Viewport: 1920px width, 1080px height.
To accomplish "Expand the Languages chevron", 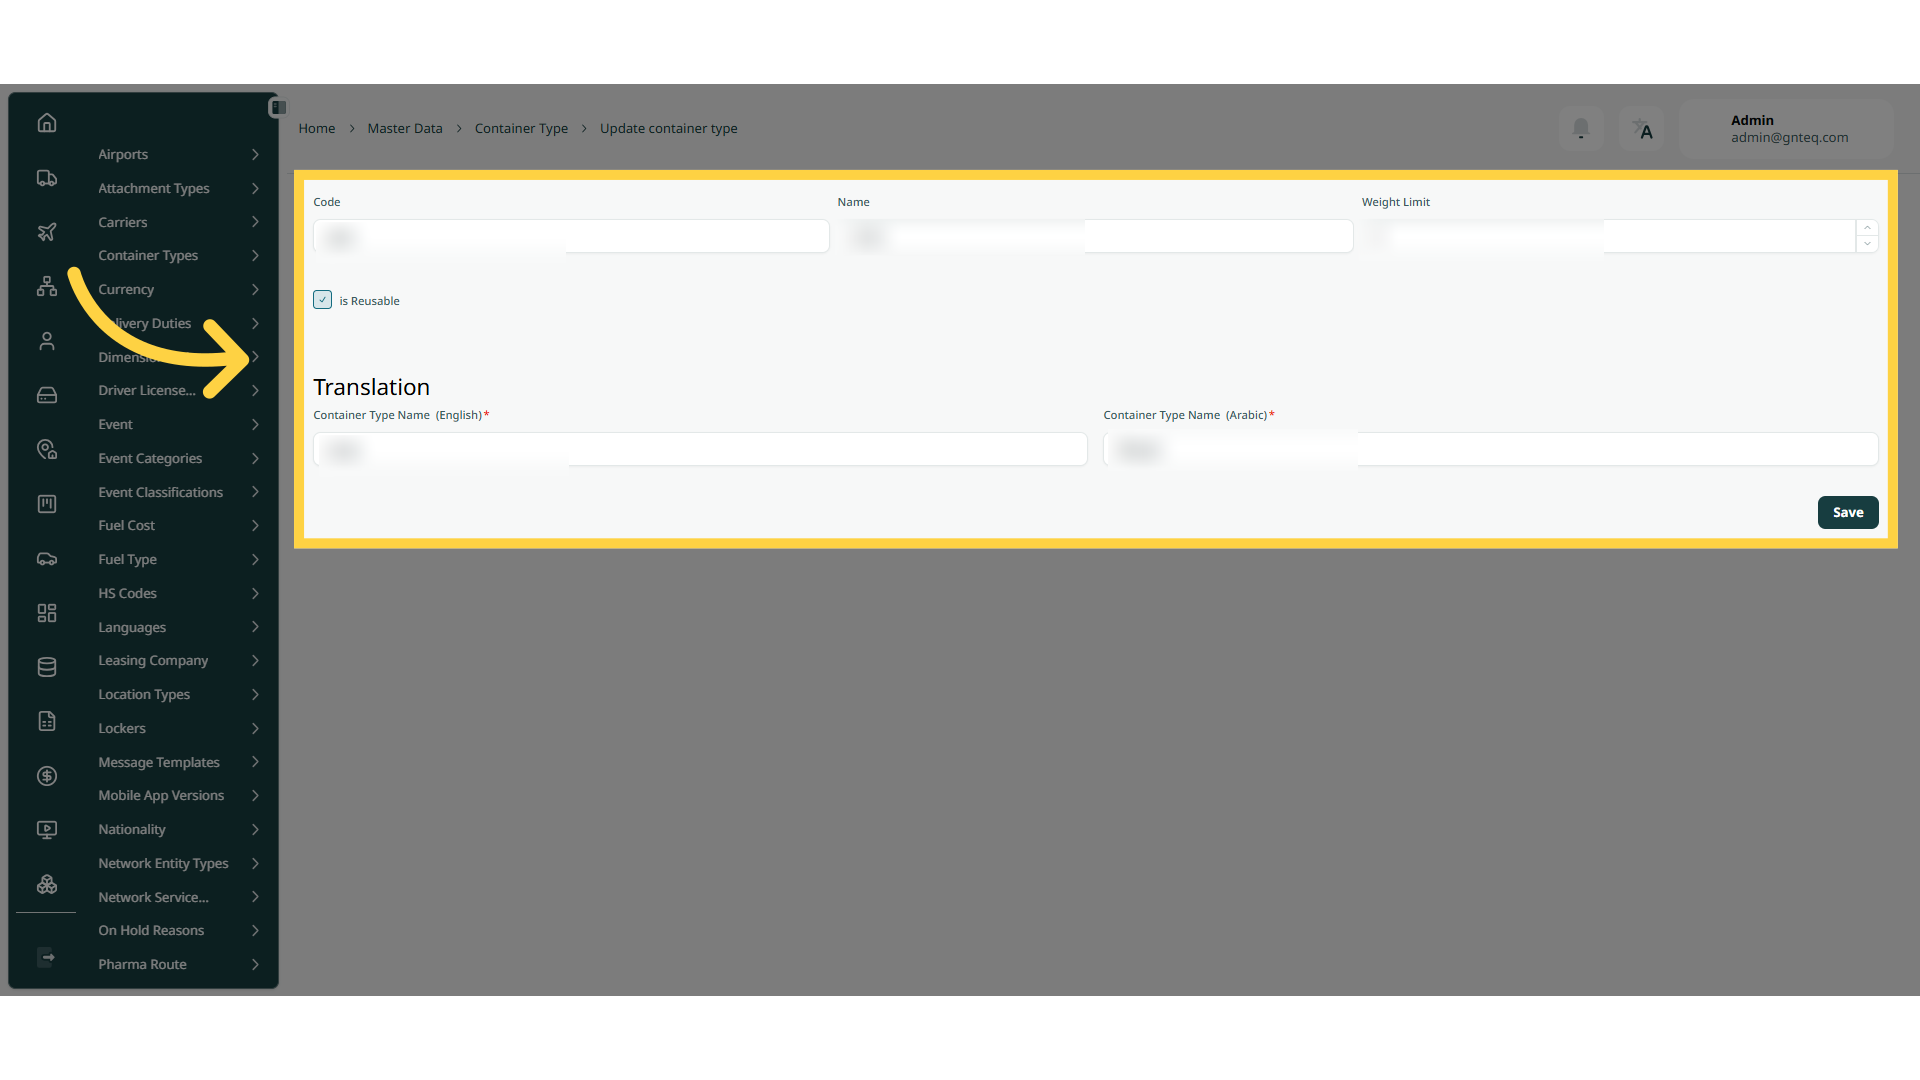I will point(256,627).
